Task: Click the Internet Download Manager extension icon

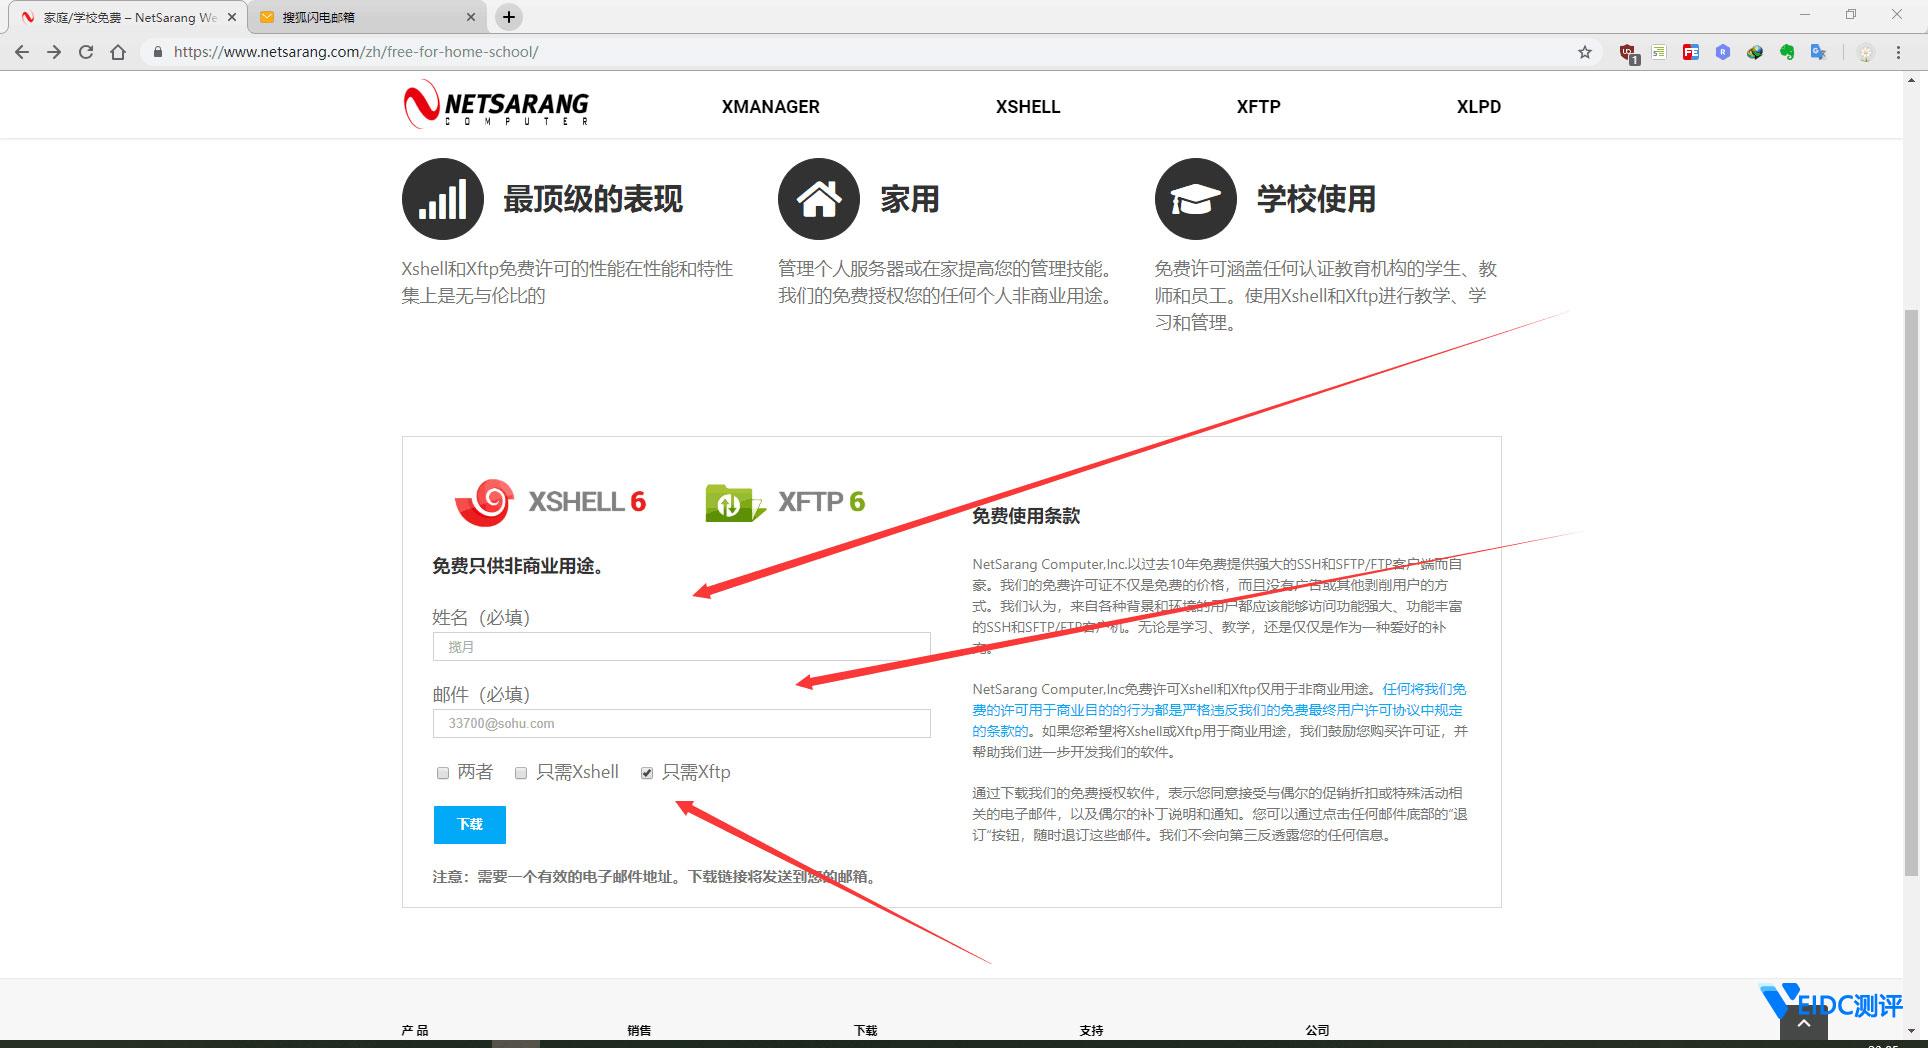Action: (x=1754, y=52)
